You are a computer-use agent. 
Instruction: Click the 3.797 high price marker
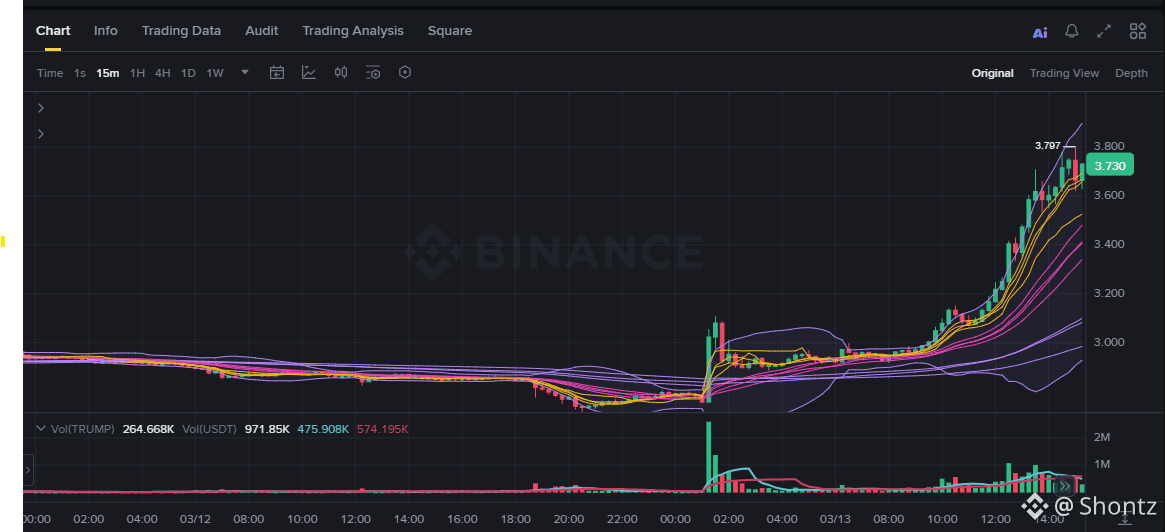(1048, 146)
